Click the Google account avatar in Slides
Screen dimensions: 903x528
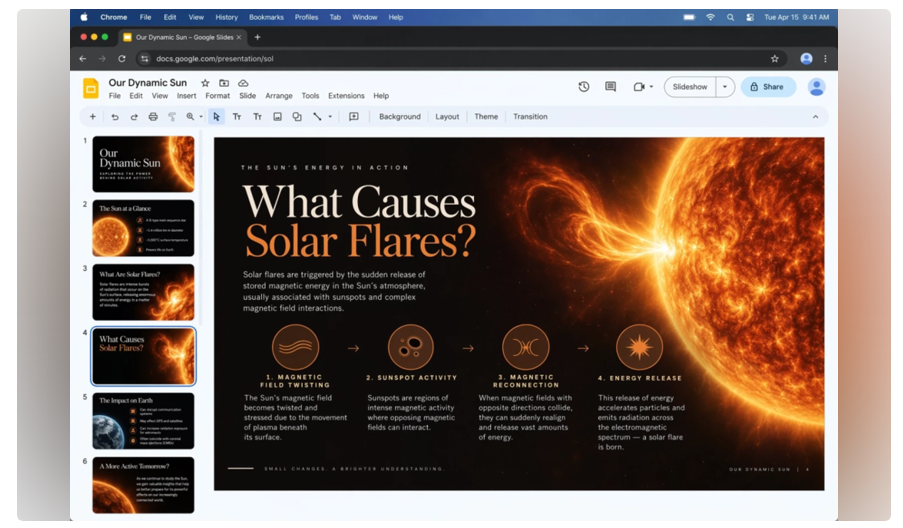coord(816,87)
